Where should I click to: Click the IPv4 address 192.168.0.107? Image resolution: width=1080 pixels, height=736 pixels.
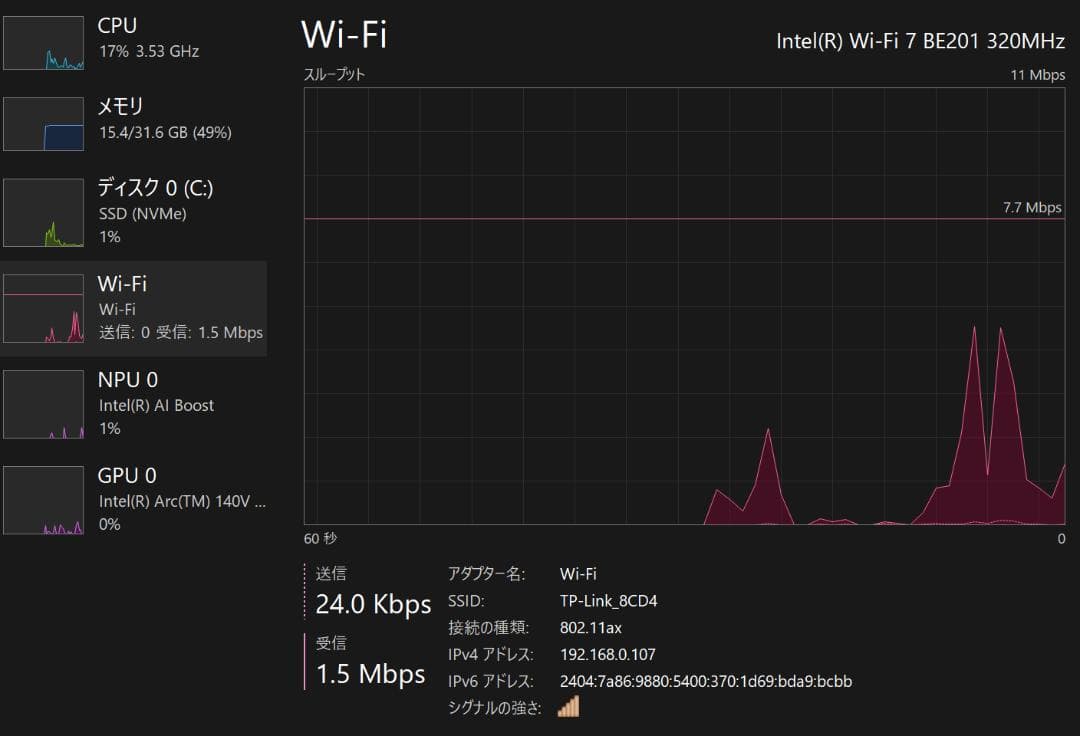pyautogui.click(x=608, y=655)
